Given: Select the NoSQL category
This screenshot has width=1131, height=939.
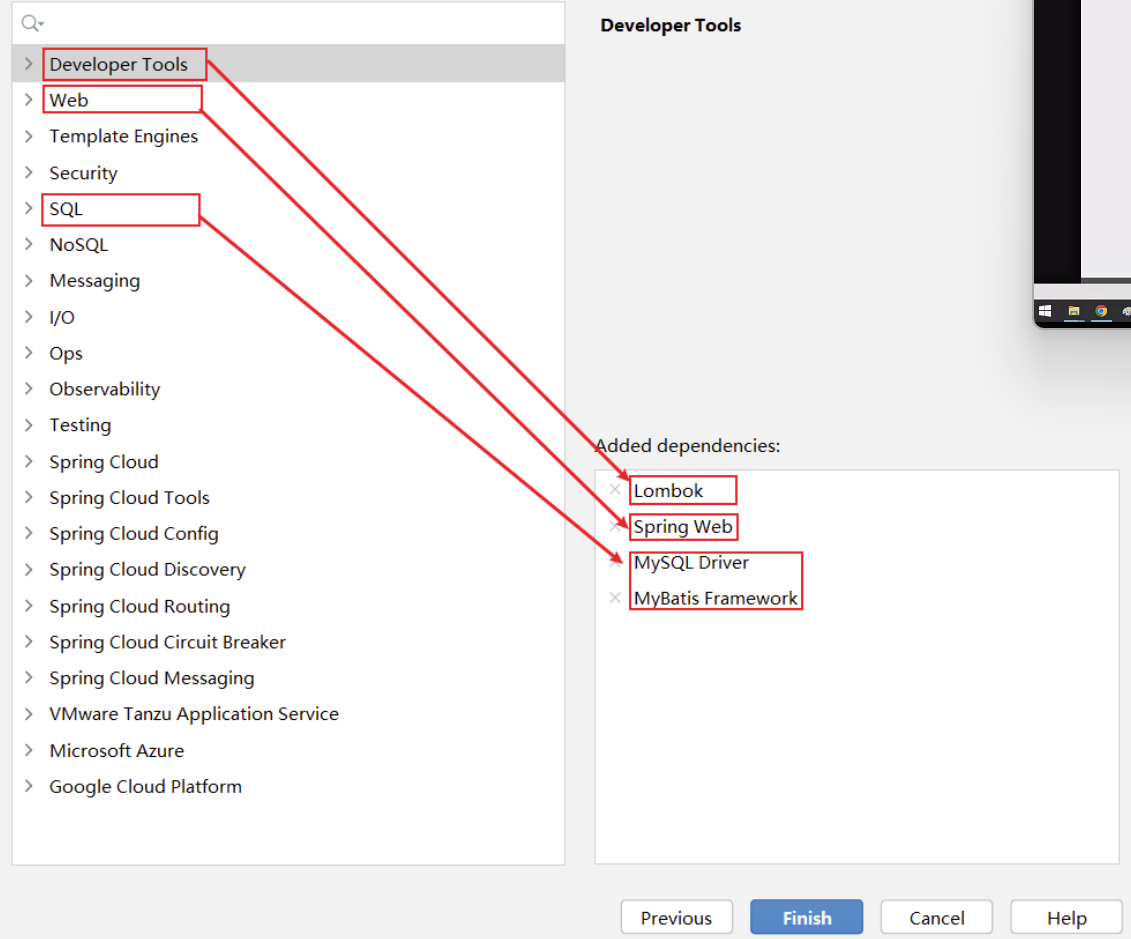Looking at the screenshot, I should pos(79,245).
